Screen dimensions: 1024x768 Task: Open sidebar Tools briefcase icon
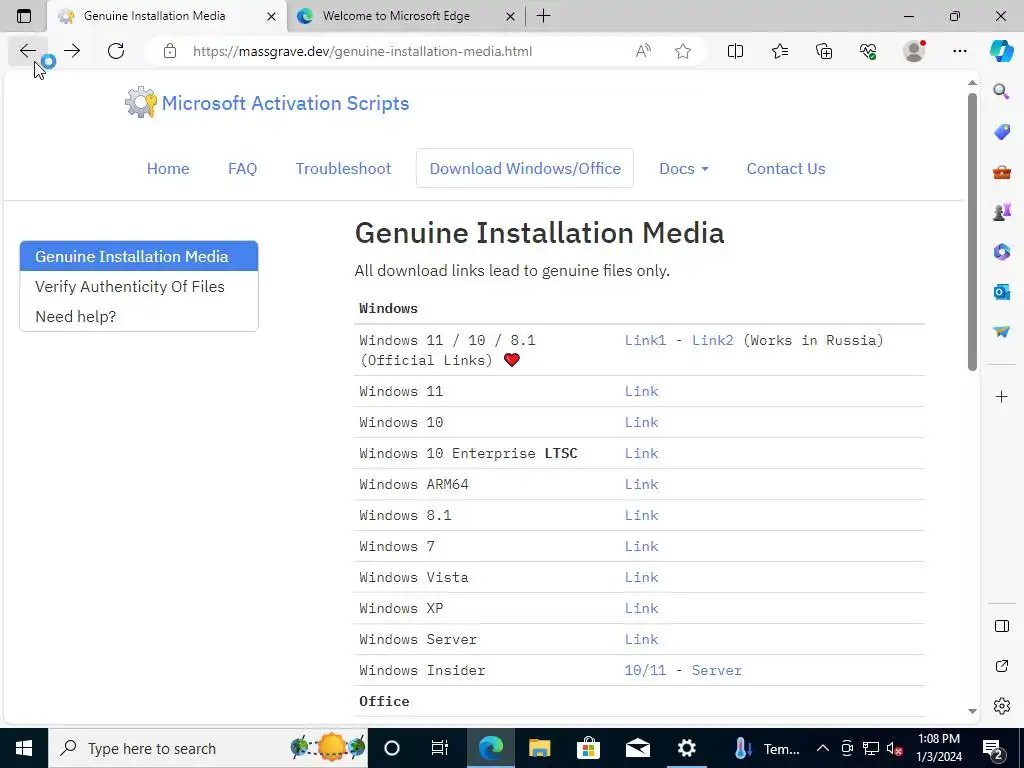point(1001,172)
